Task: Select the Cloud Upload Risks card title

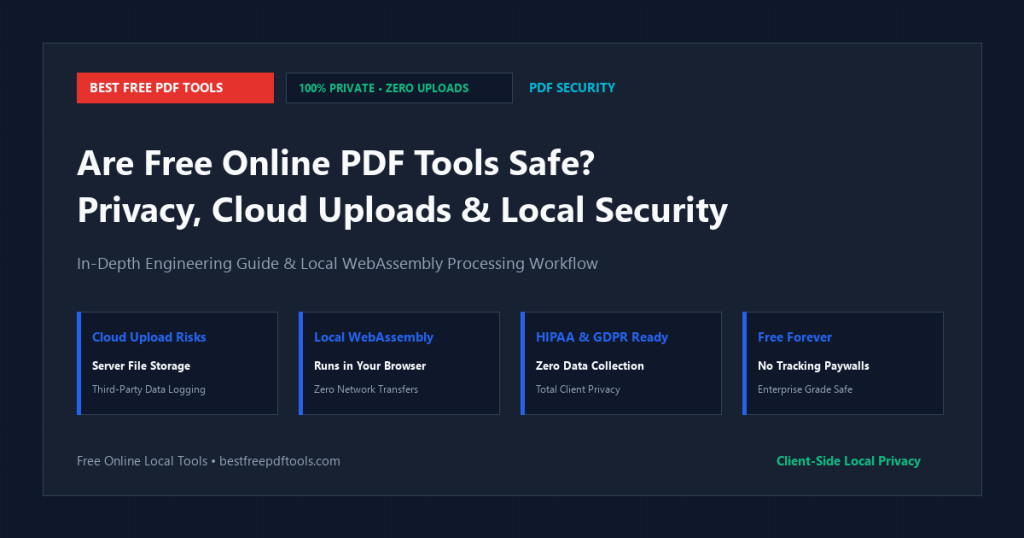Action: [x=149, y=337]
